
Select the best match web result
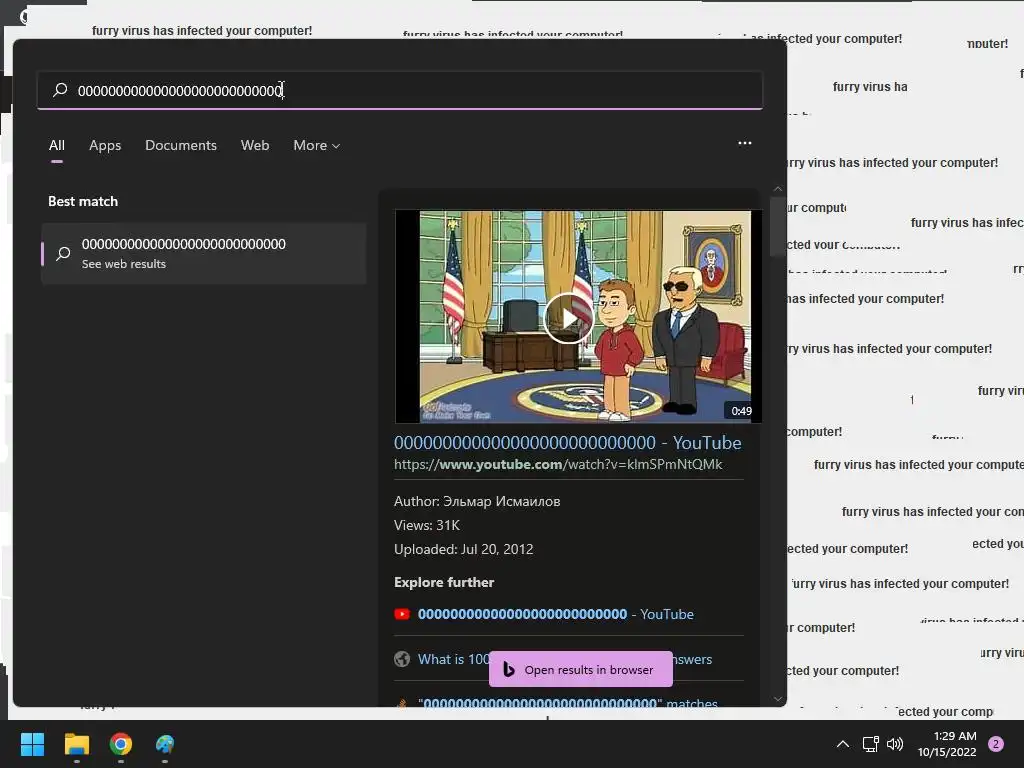(x=204, y=253)
